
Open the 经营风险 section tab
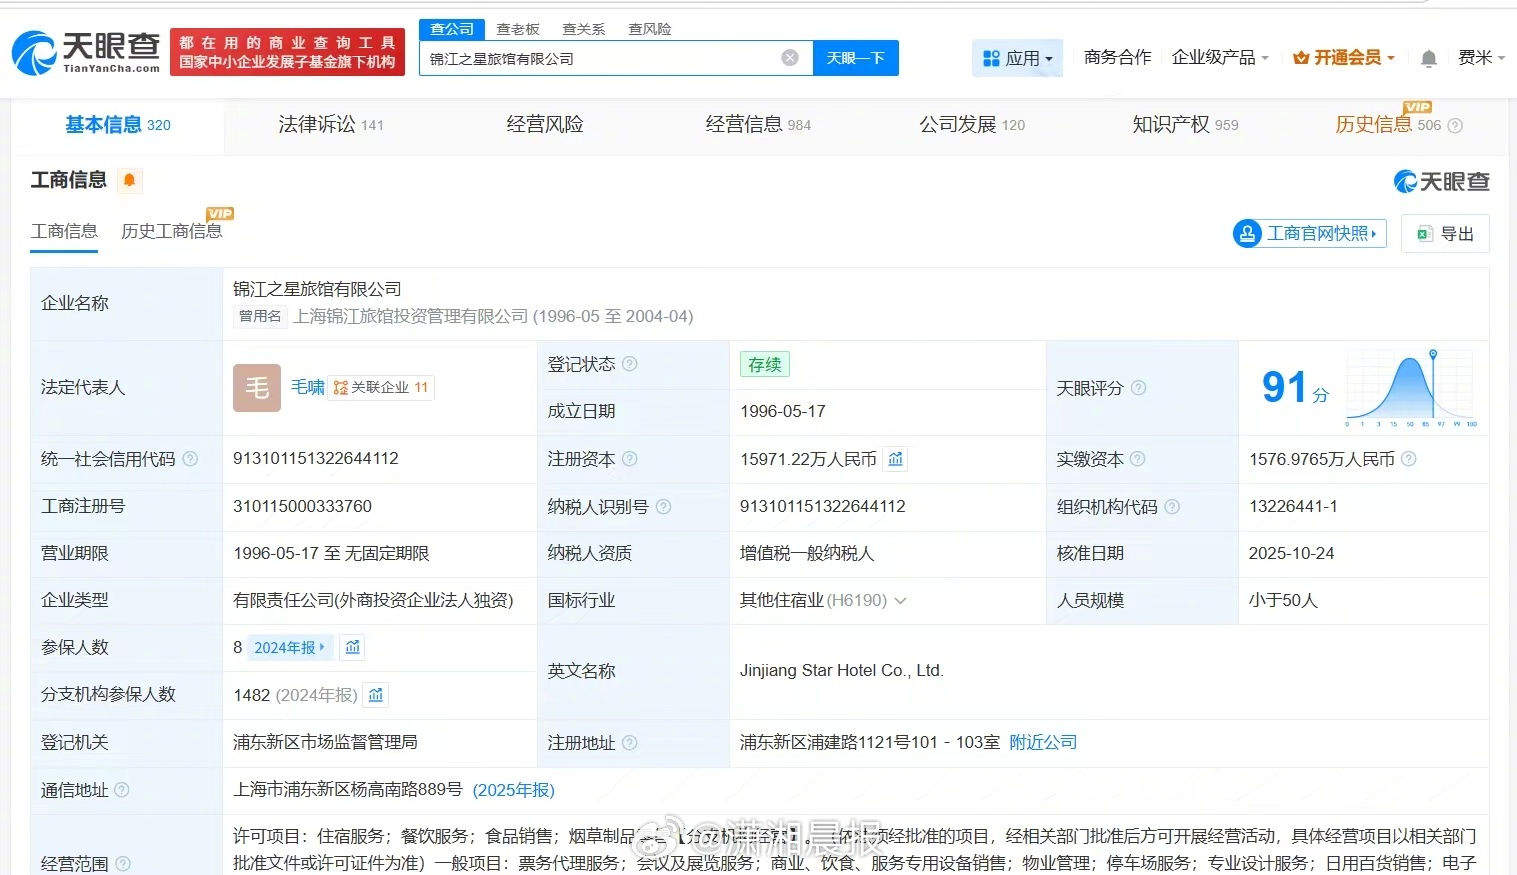tap(545, 125)
